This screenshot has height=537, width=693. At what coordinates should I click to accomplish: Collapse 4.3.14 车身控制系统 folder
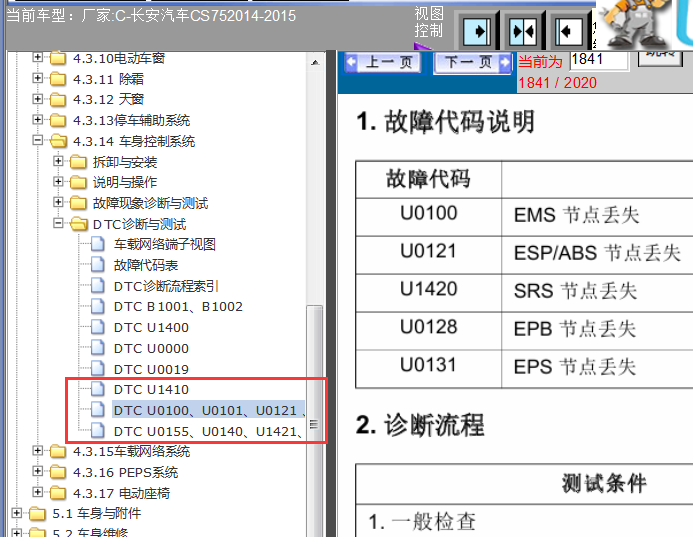38,140
